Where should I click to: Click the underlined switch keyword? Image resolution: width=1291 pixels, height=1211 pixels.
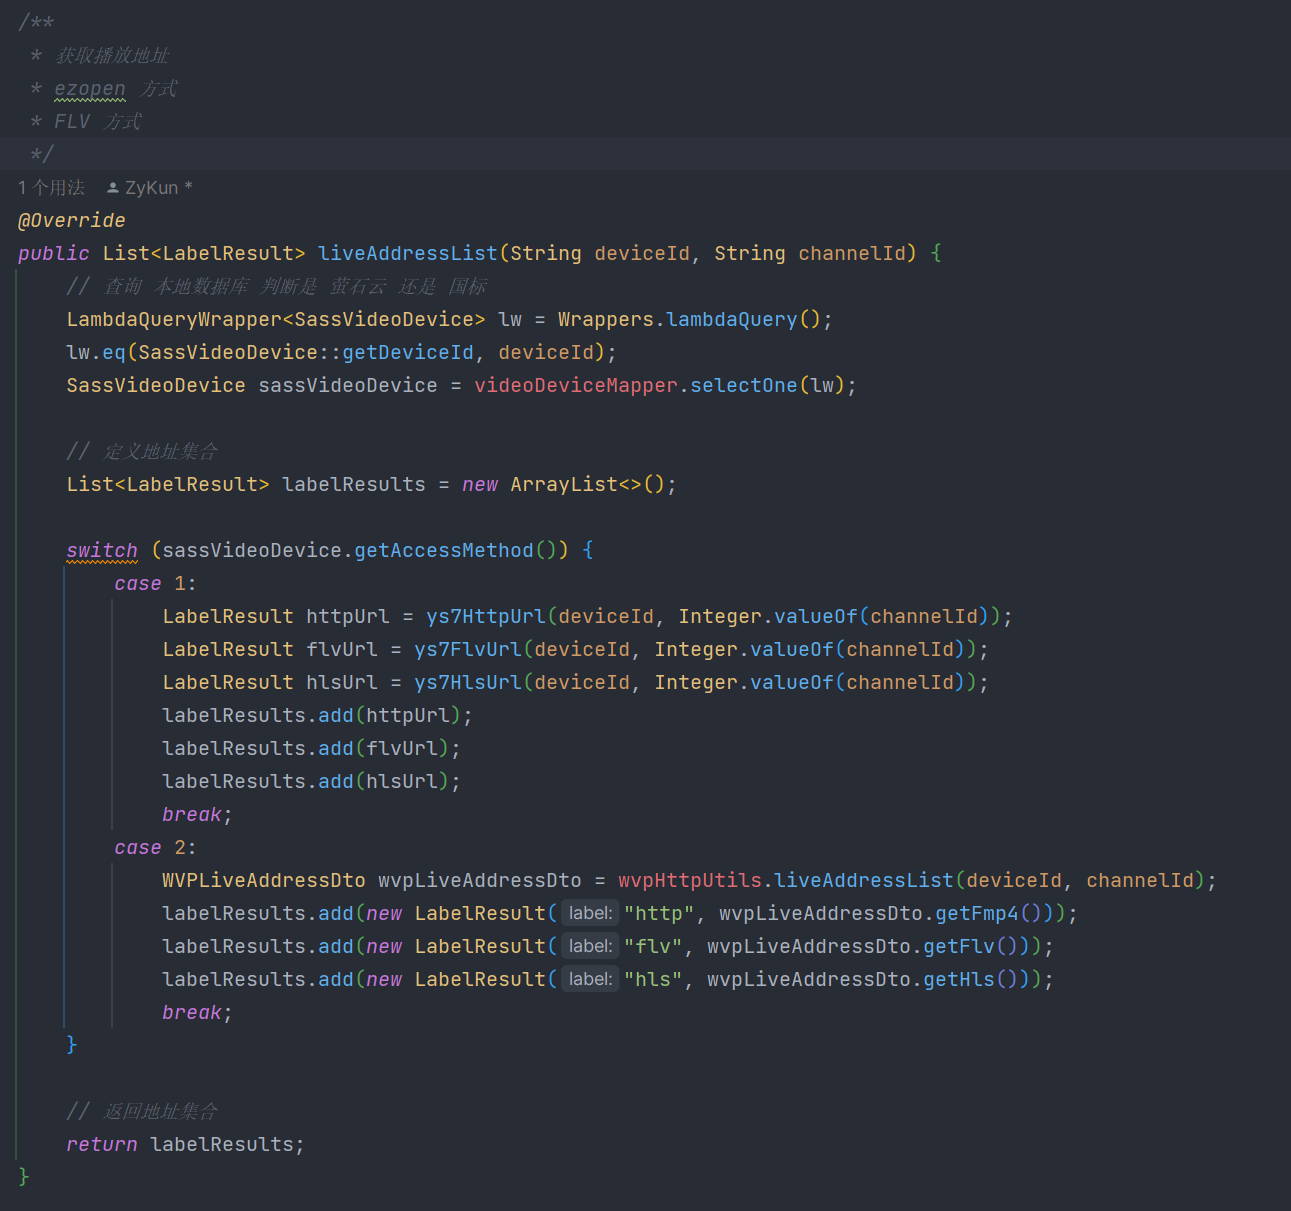102,550
